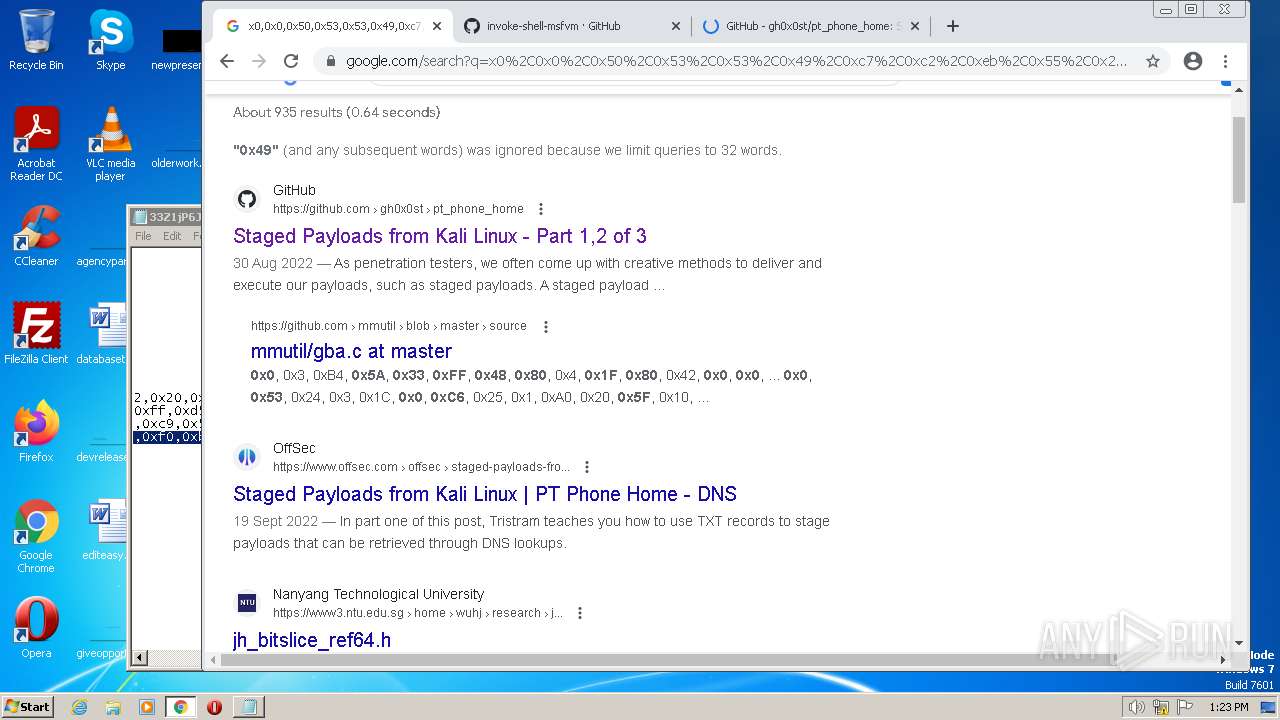Click the clock showing 1:23 PM

pyautogui.click(x=1228, y=707)
